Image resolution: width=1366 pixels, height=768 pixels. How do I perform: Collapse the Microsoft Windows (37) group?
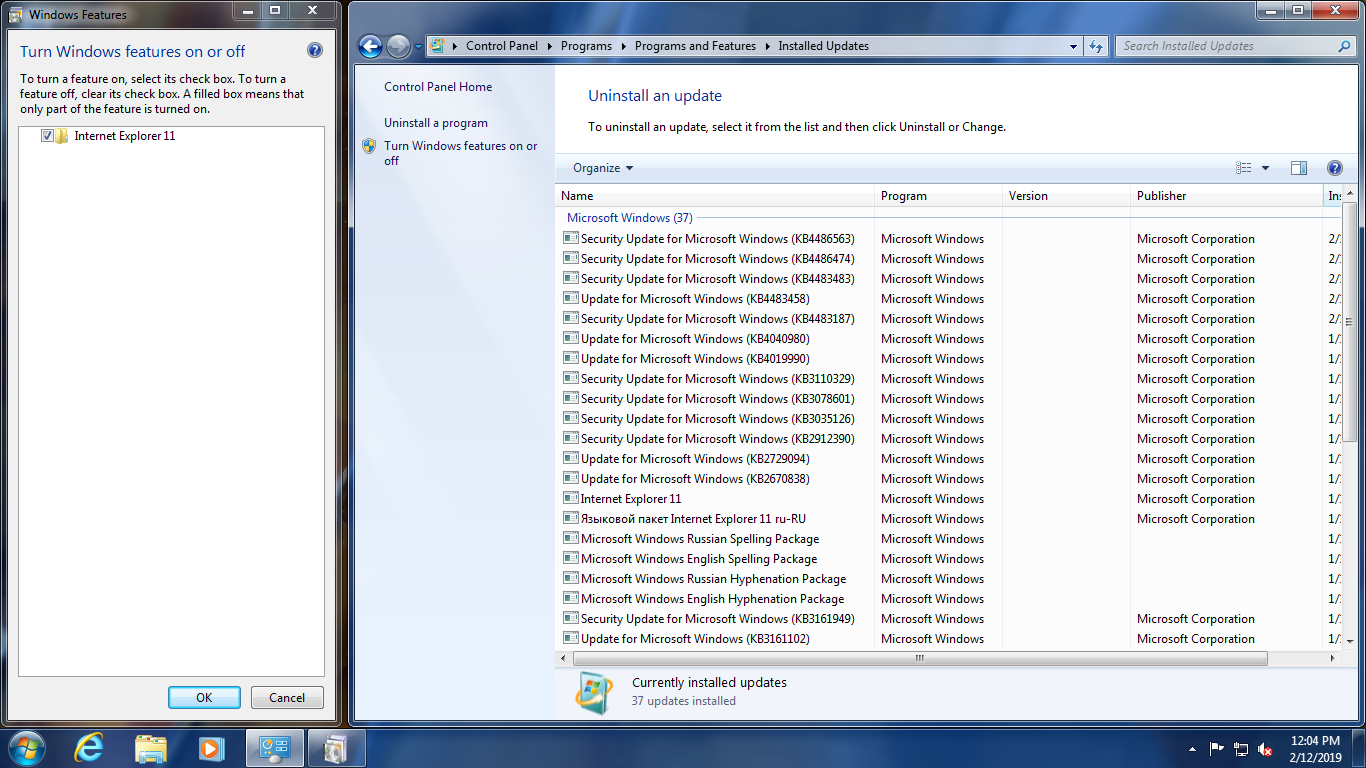point(630,217)
